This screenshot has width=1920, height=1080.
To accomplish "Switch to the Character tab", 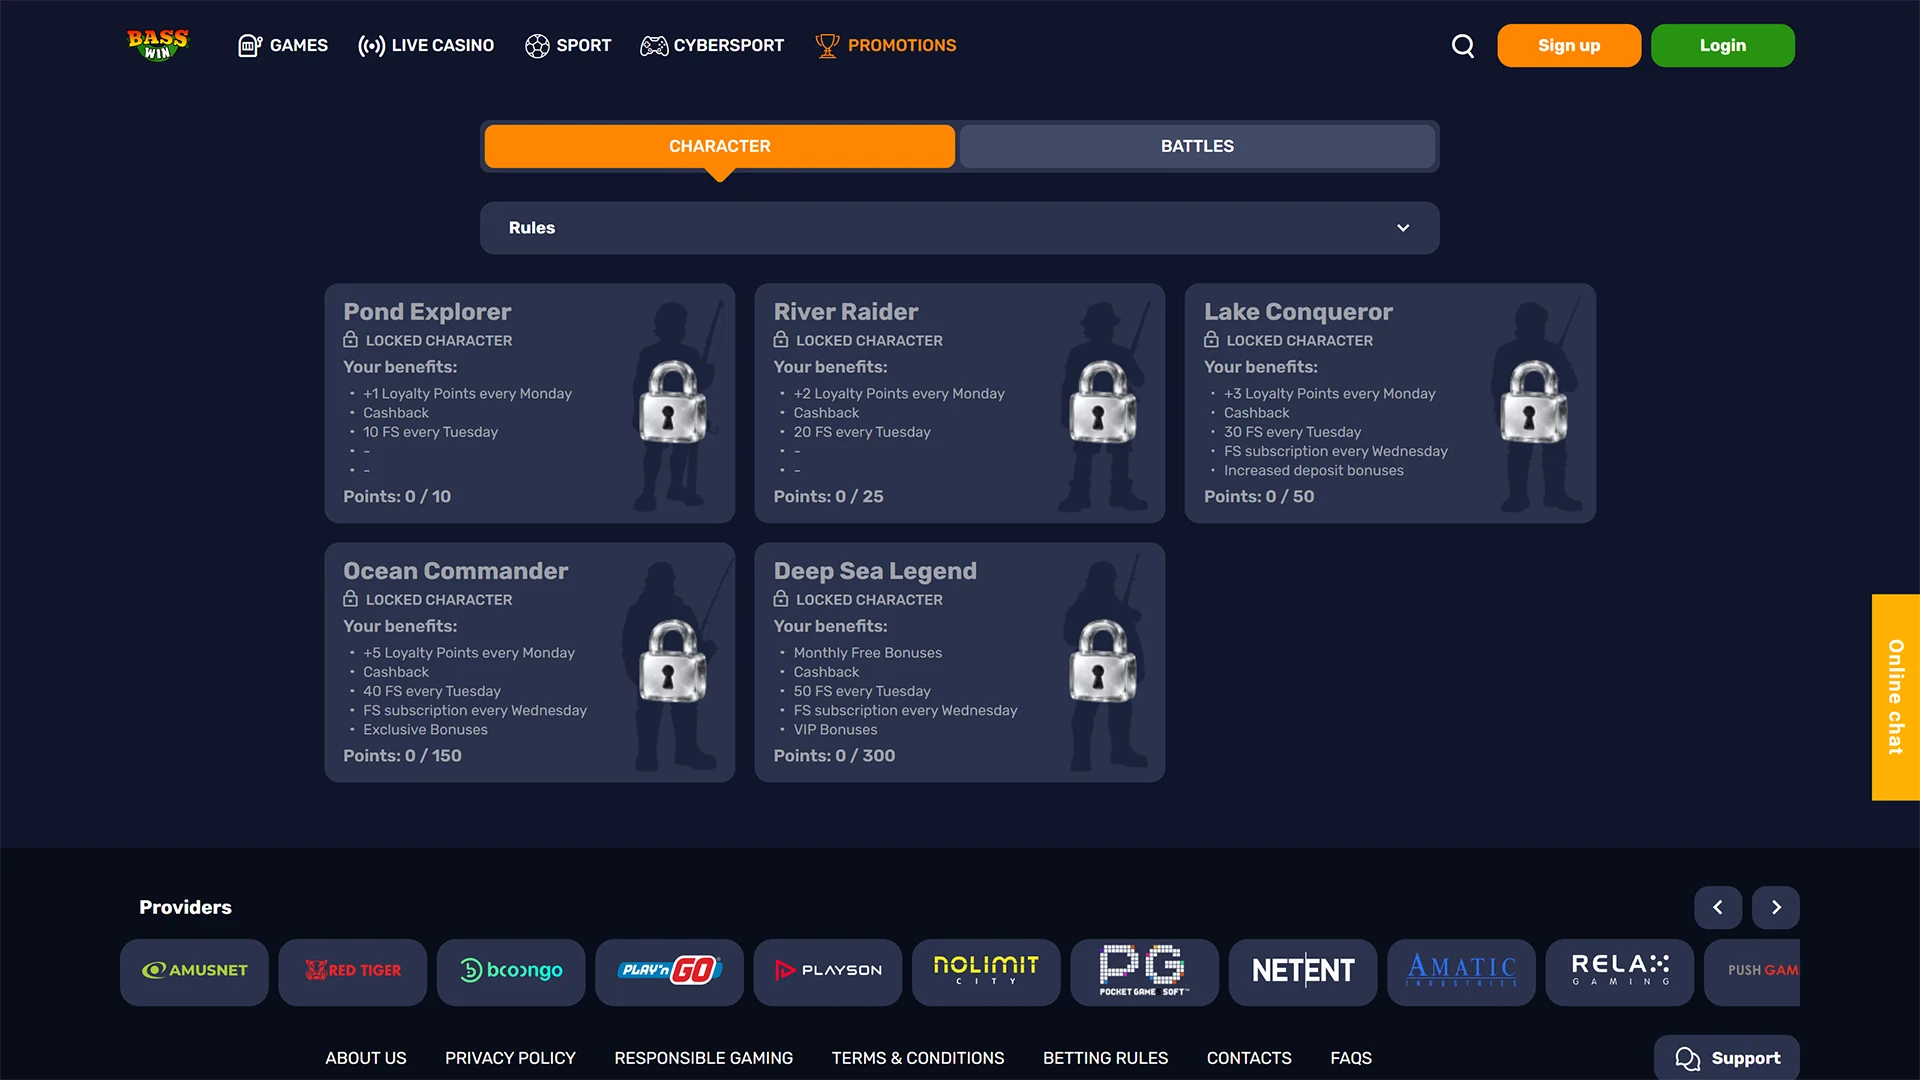I will 719,146.
